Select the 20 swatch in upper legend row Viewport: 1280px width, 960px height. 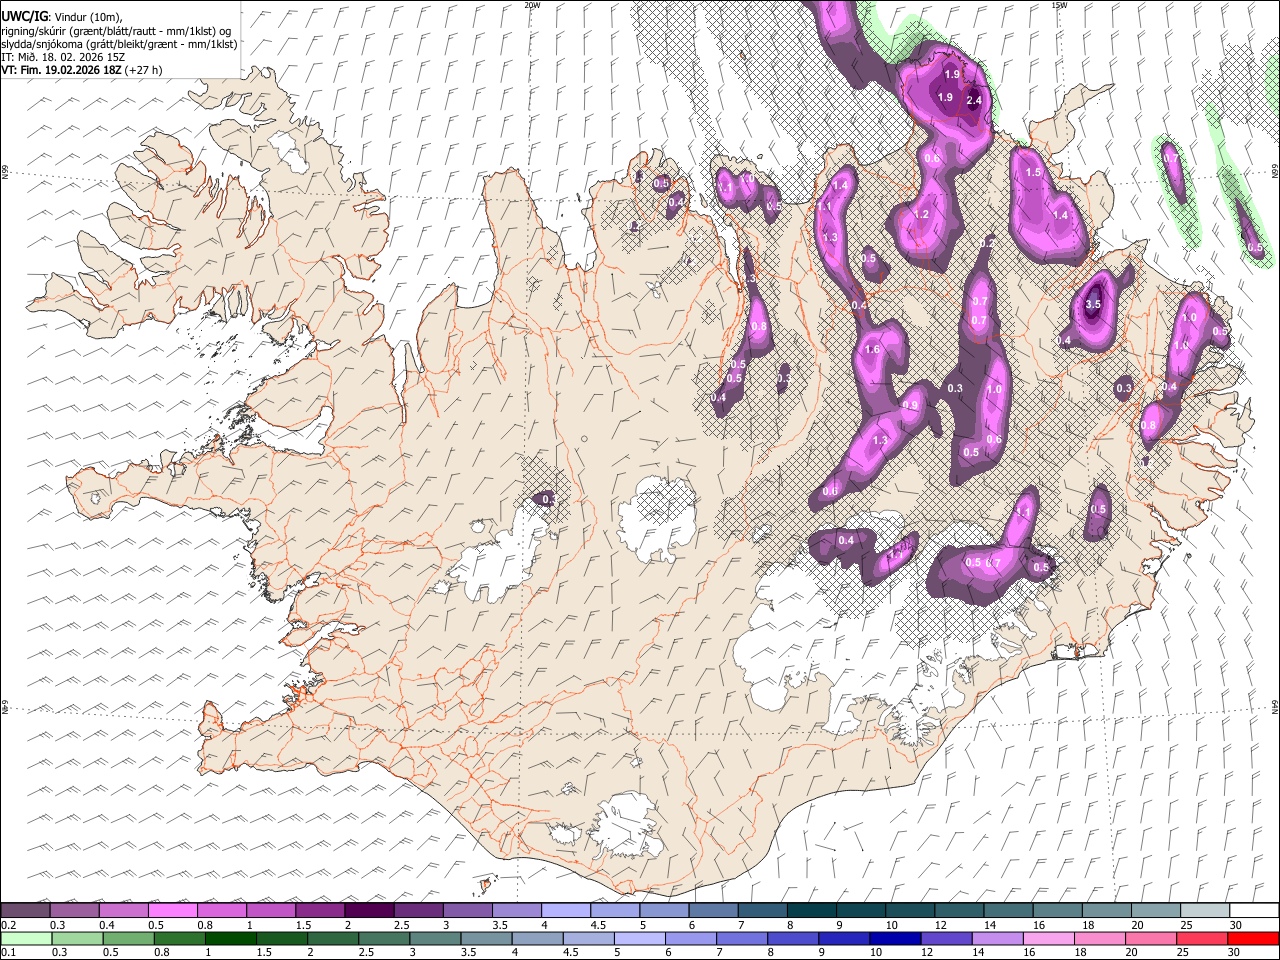1156,911
